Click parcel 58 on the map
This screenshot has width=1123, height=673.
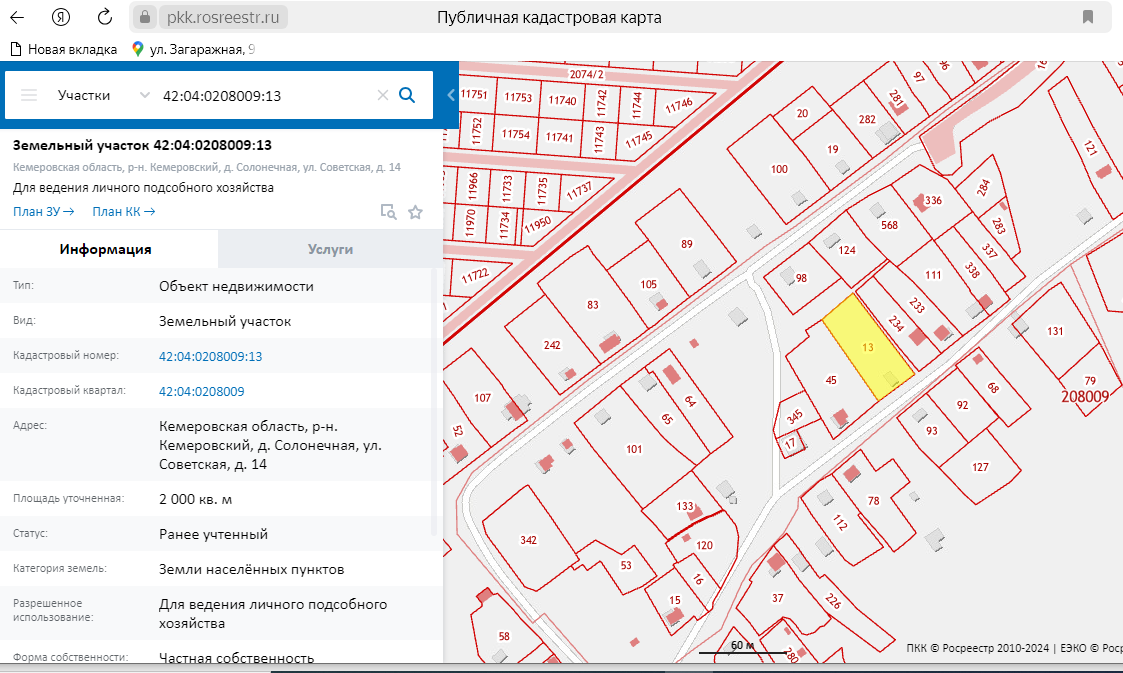(x=504, y=636)
